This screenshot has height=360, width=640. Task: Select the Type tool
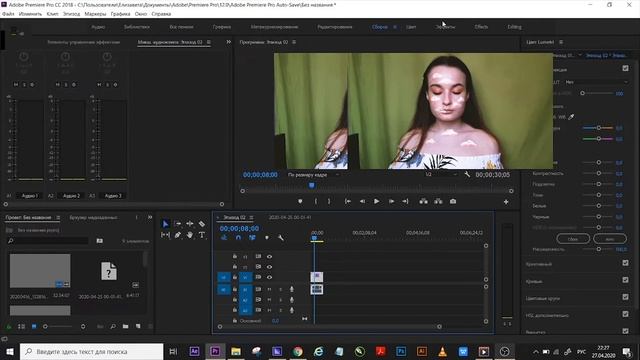tap(202, 235)
